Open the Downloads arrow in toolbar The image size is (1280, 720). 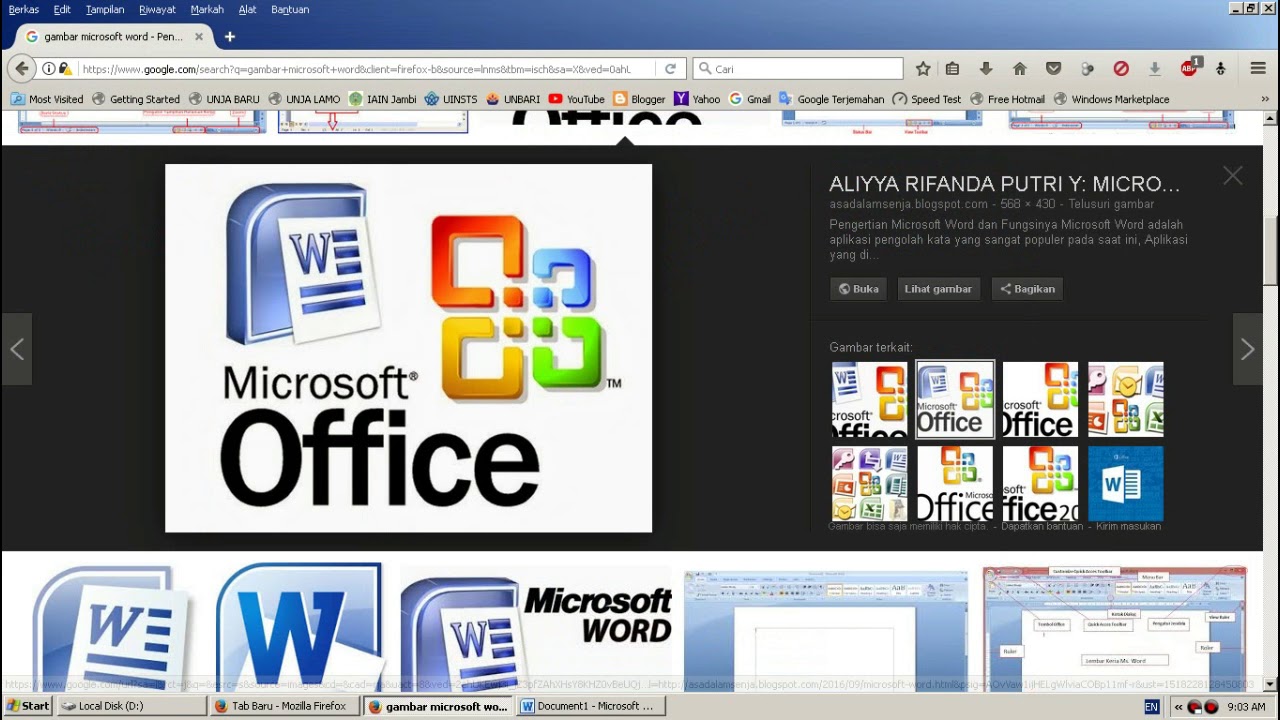[x=986, y=69]
